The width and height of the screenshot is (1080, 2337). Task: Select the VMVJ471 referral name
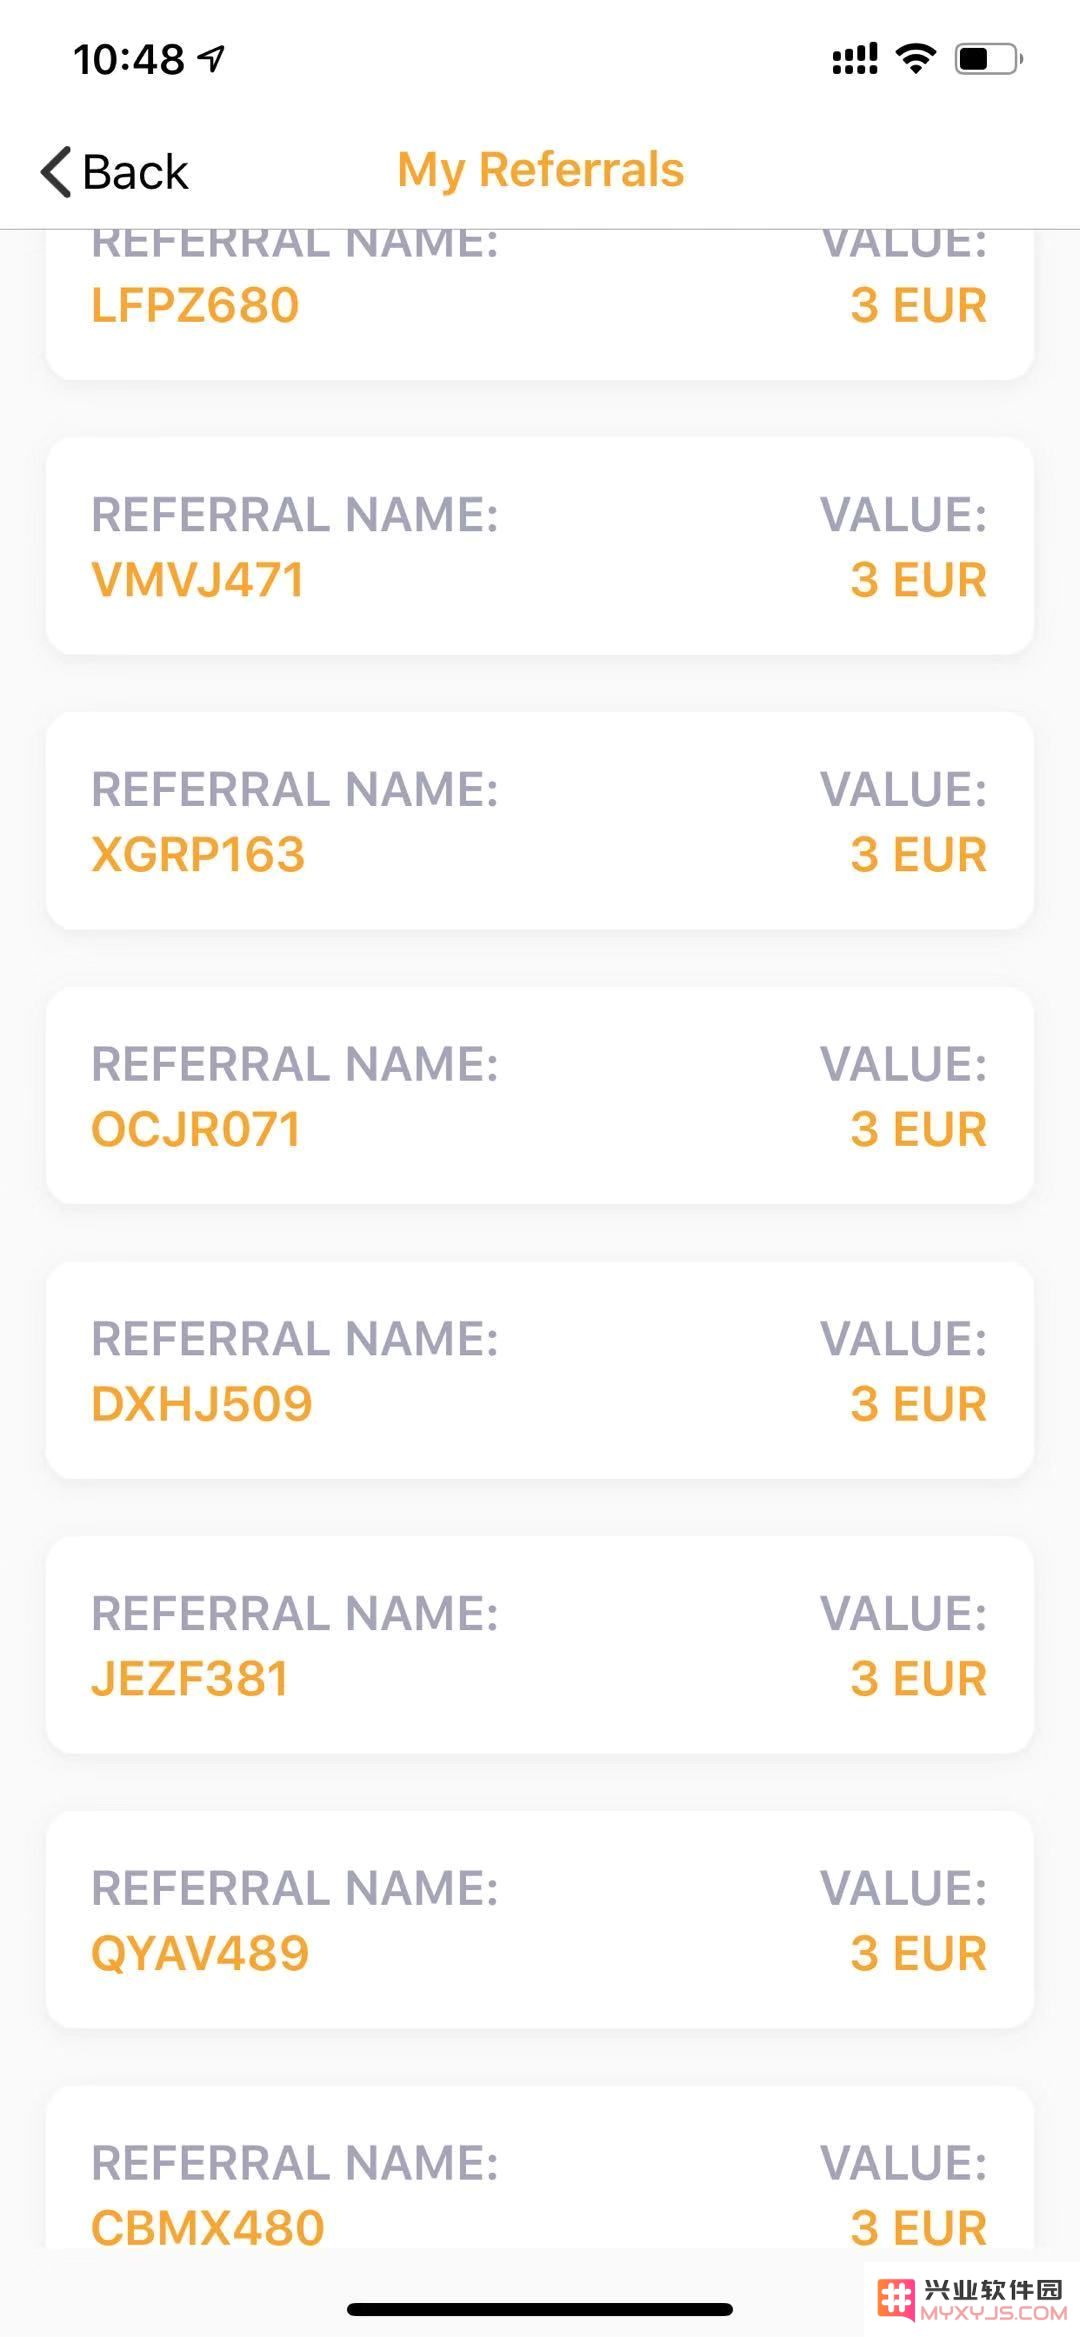tap(197, 580)
